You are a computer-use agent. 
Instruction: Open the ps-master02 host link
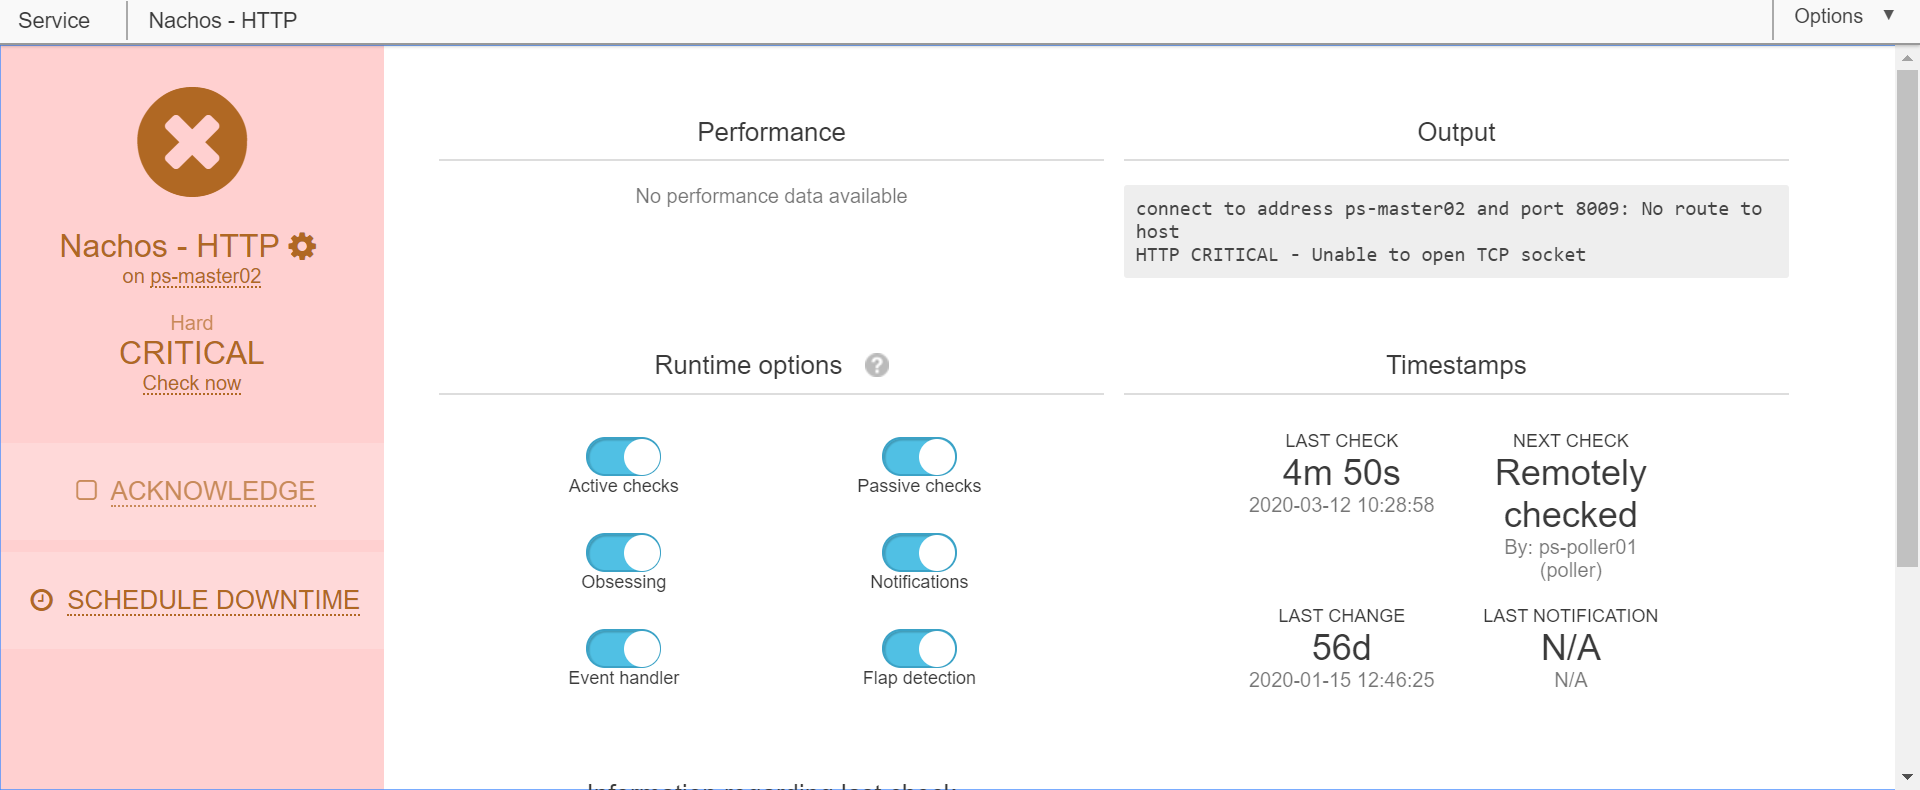(x=205, y=277)
